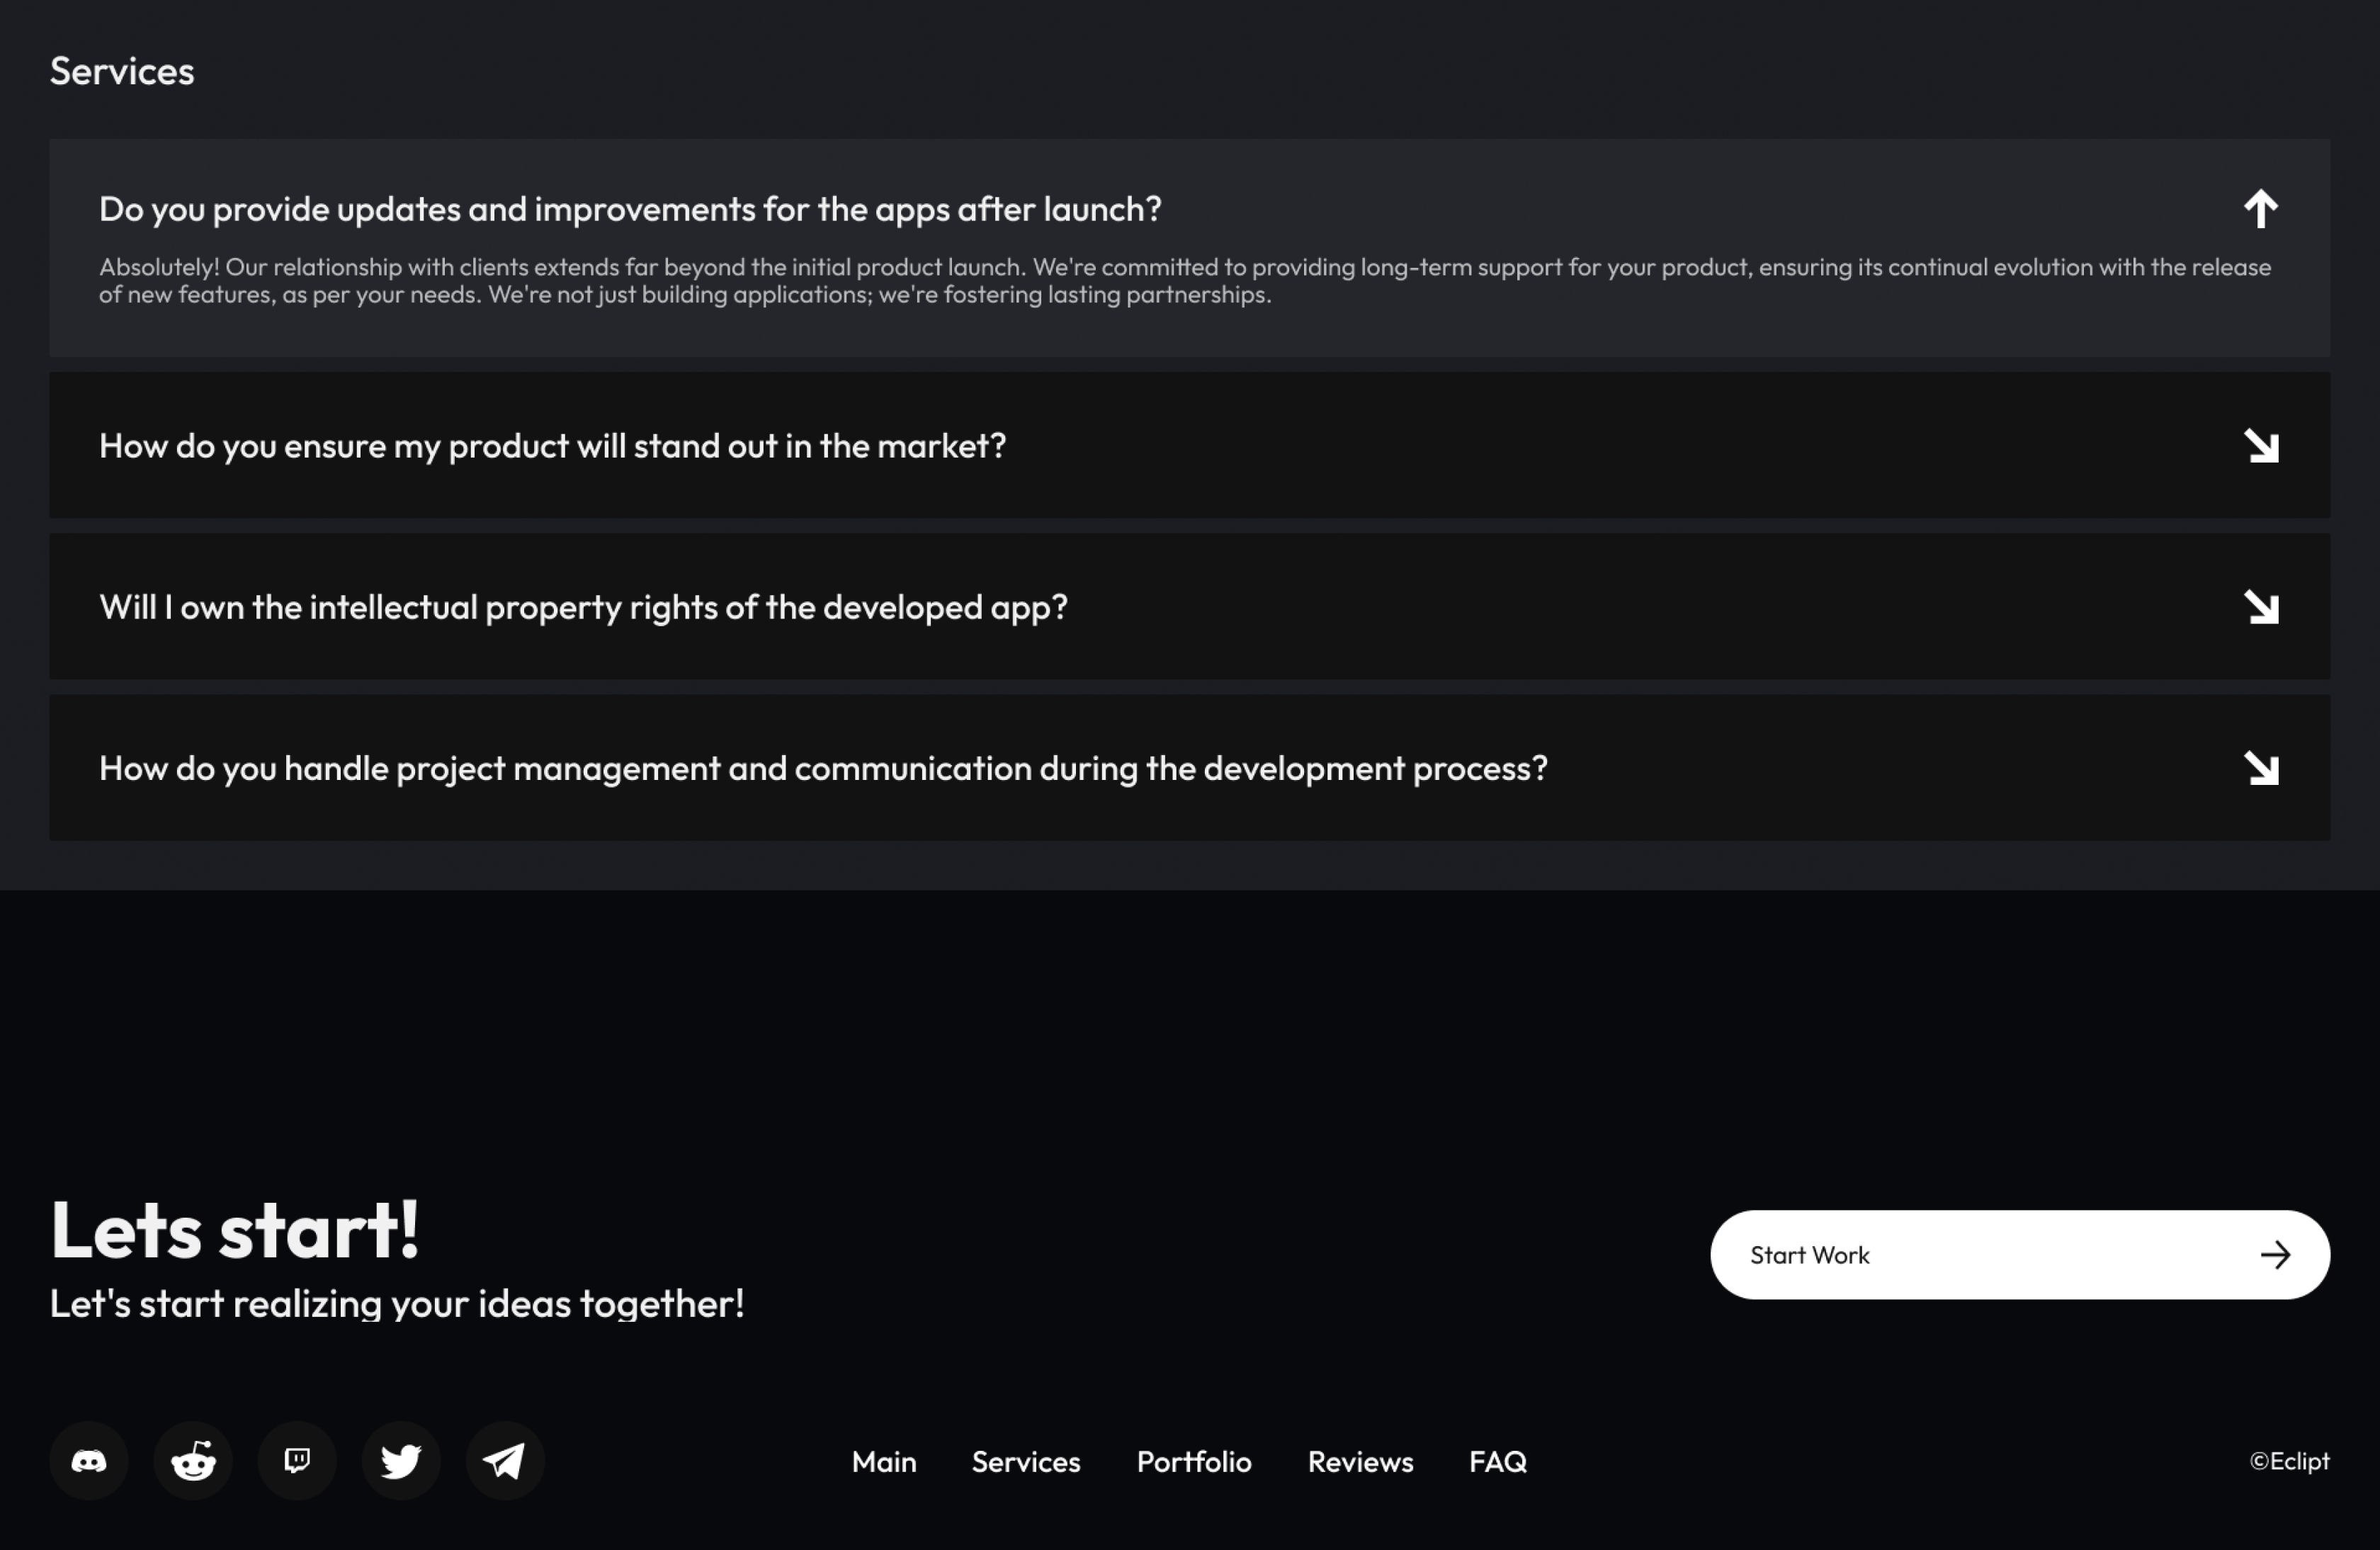Go to Main in footer navigation

(884, 1462)
